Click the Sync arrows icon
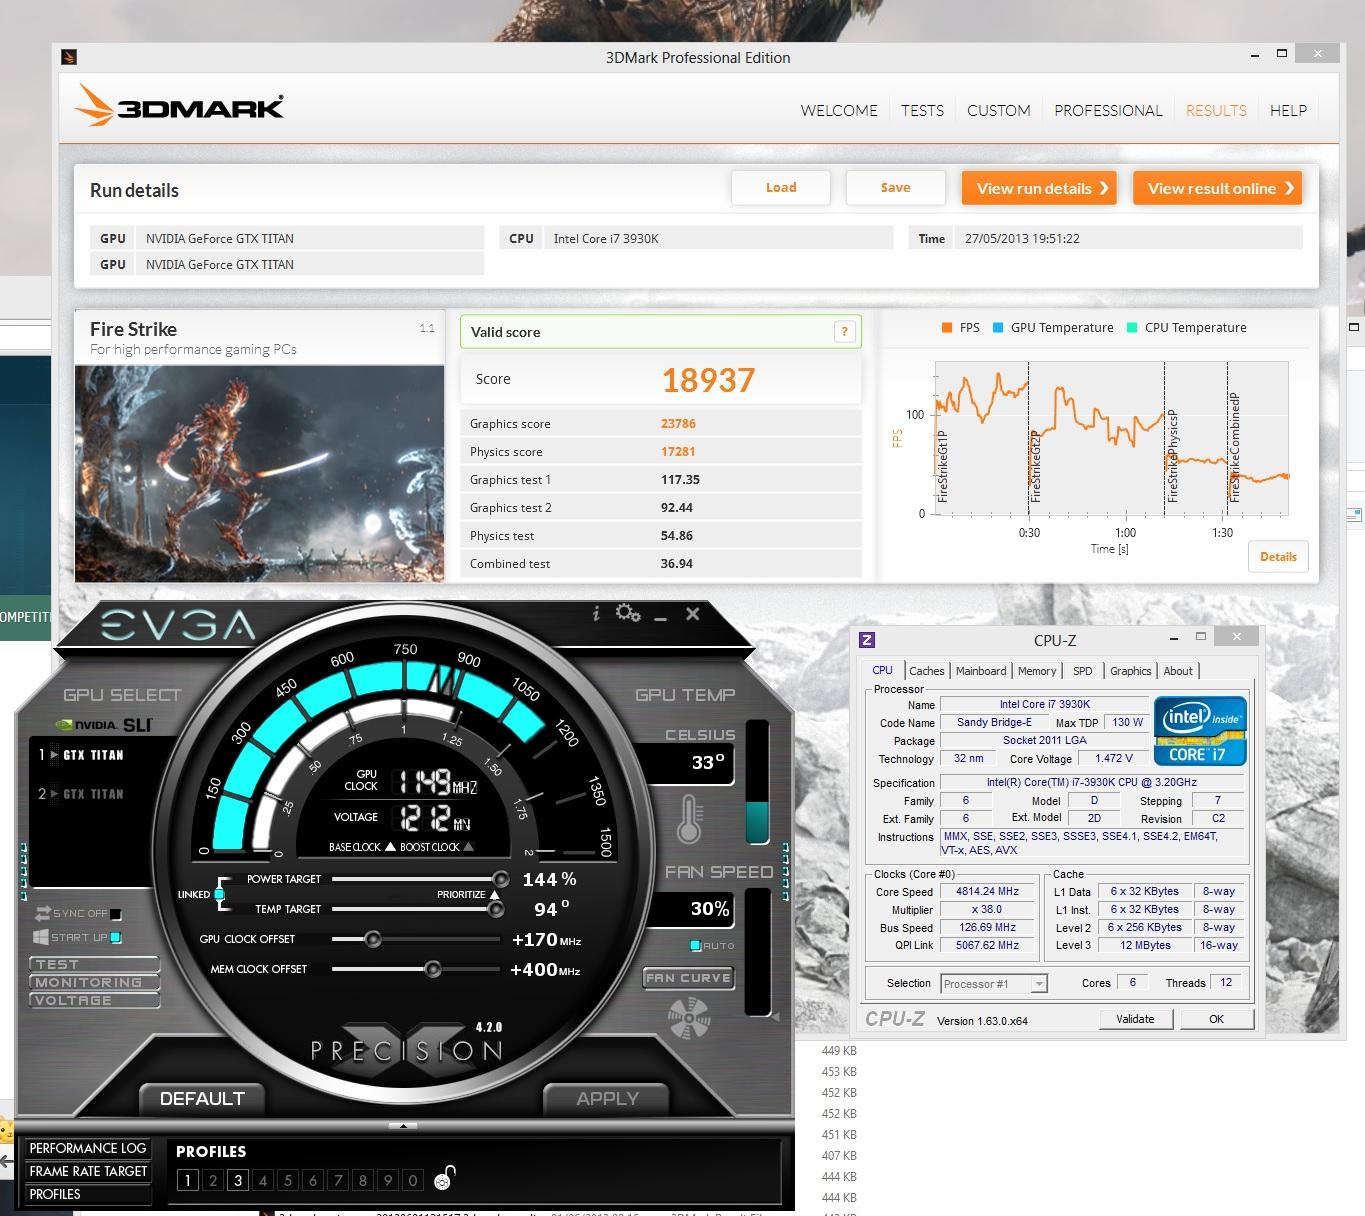The width and height of the screenshot is (1365, 1216). (x=43, y=913)
